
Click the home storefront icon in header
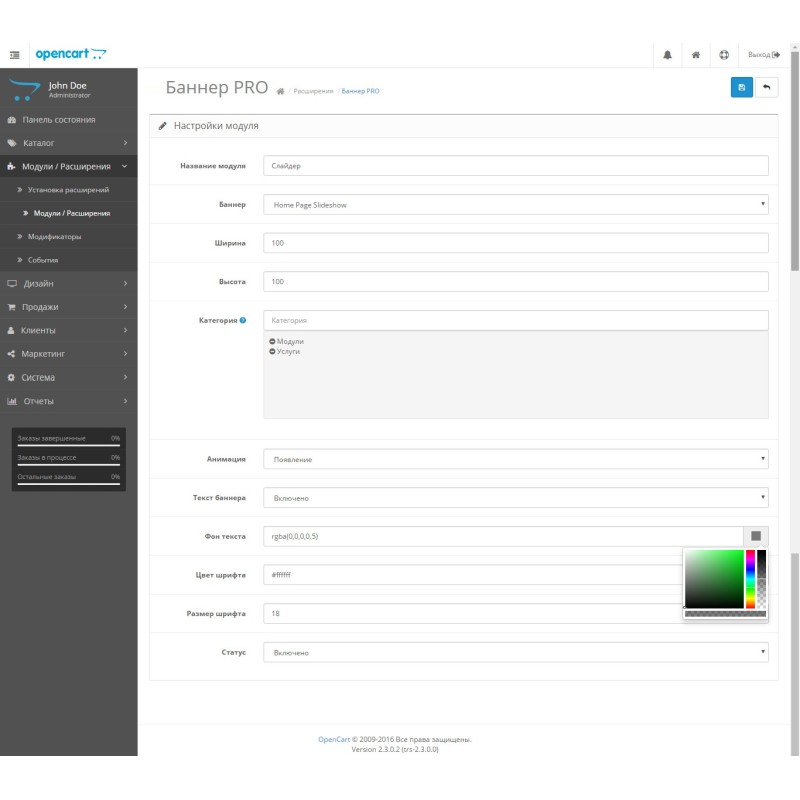click(x=695, y=55)
